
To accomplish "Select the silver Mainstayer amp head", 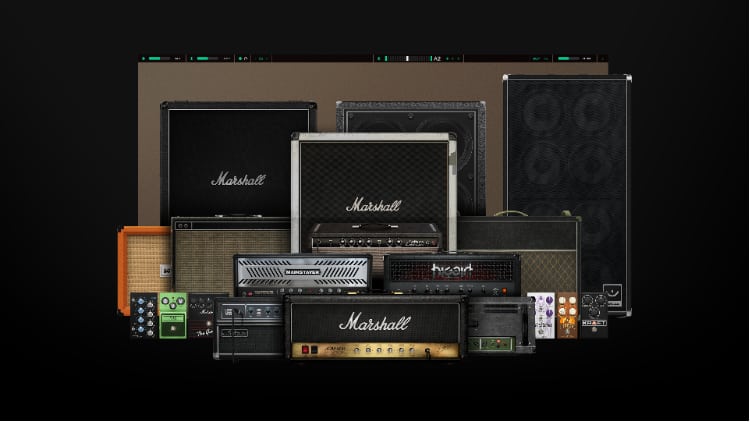I will [302, 275].
